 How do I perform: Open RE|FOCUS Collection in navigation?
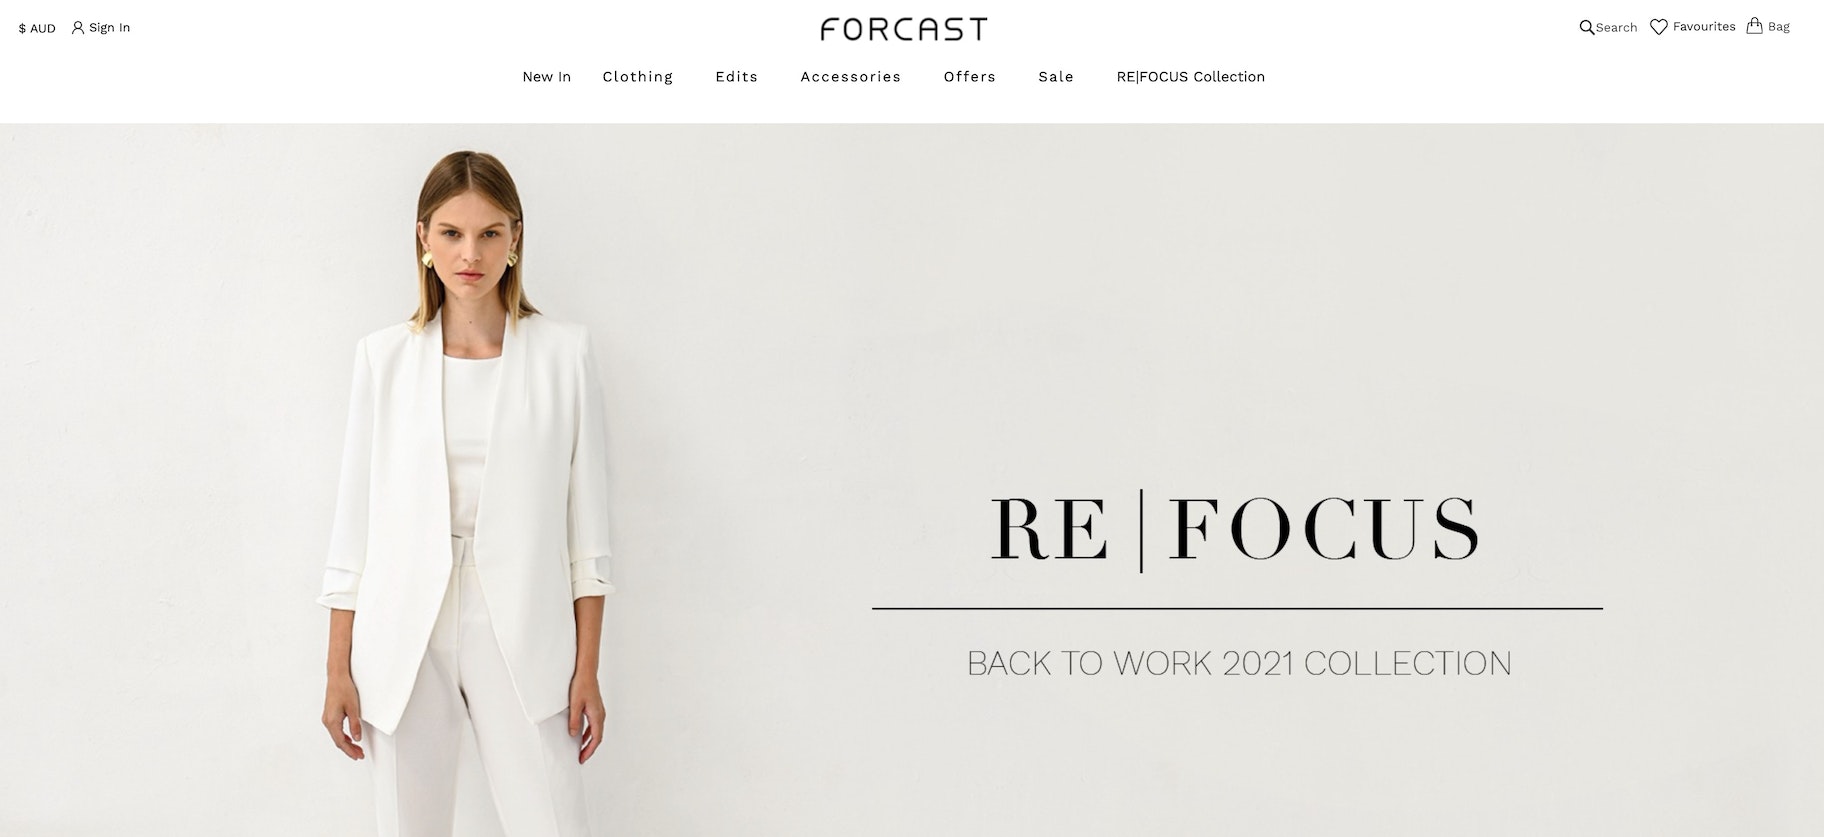click(x=1190, y=77)
